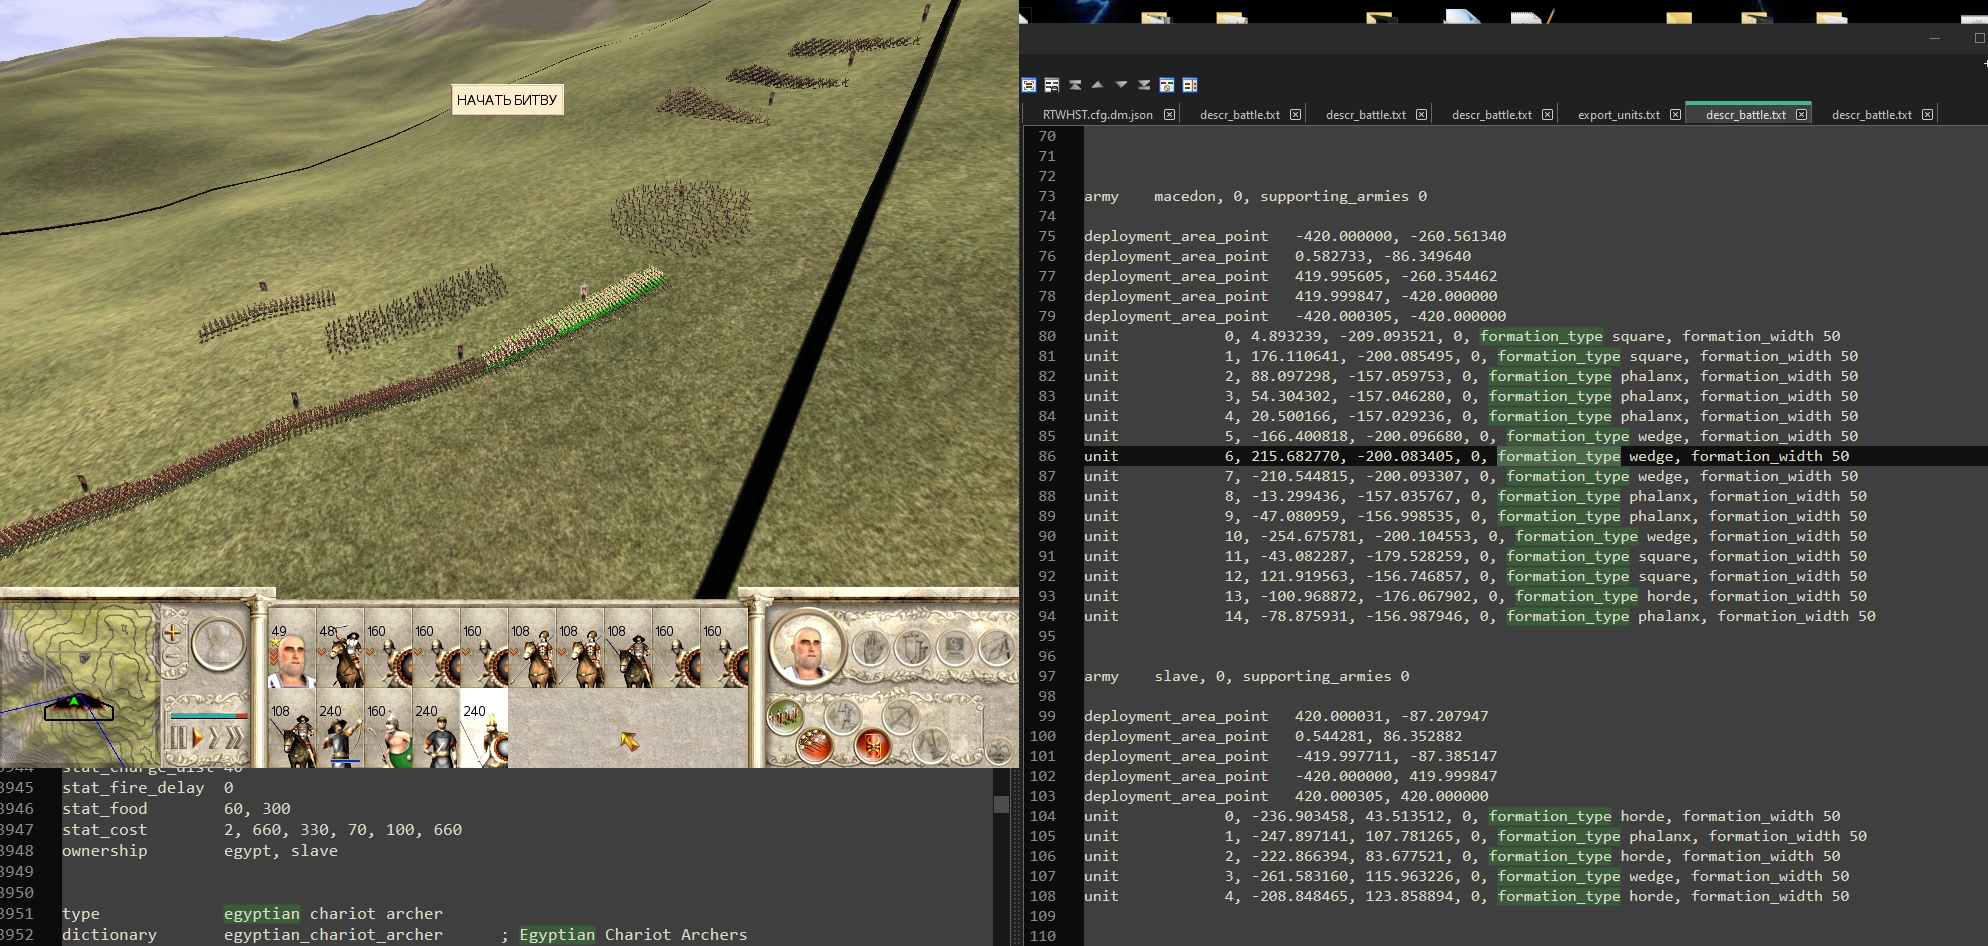This screenshot has height=946, width=1988.
Task: Switch to the export_units.txt tab
Action: [1619, 115]
